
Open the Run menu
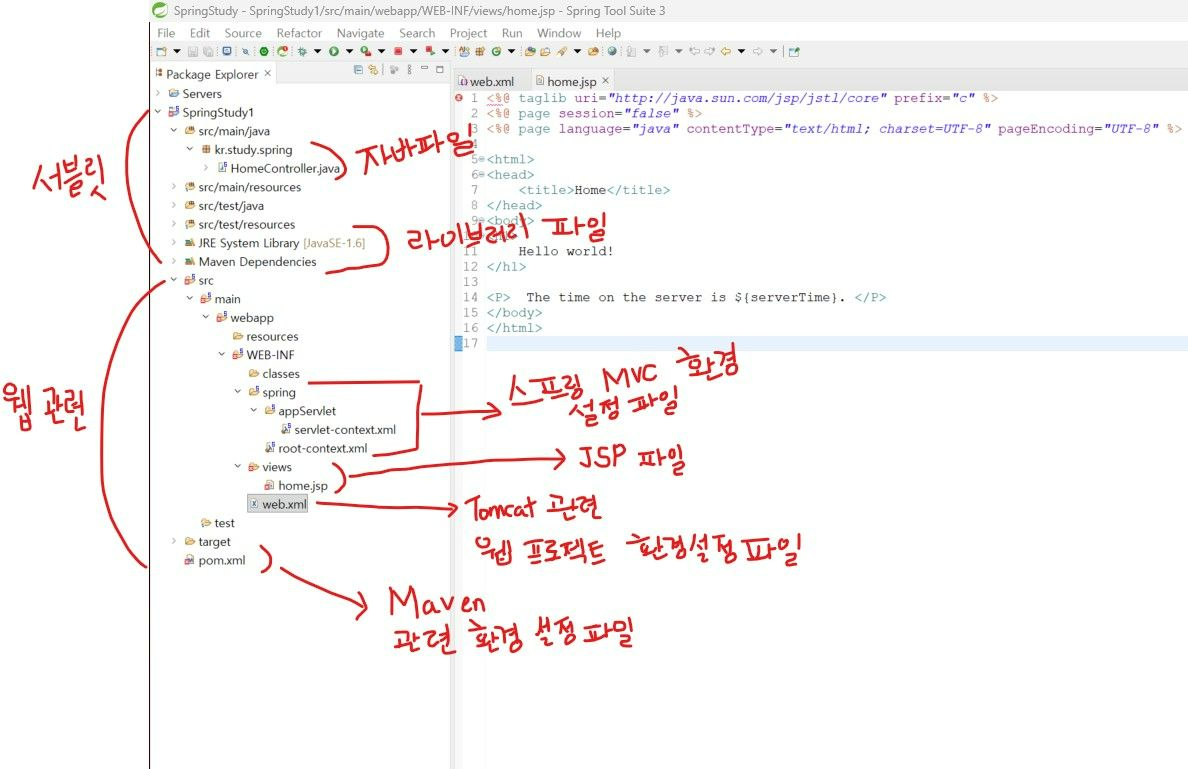pyautogui.click(x=512, y=33)
